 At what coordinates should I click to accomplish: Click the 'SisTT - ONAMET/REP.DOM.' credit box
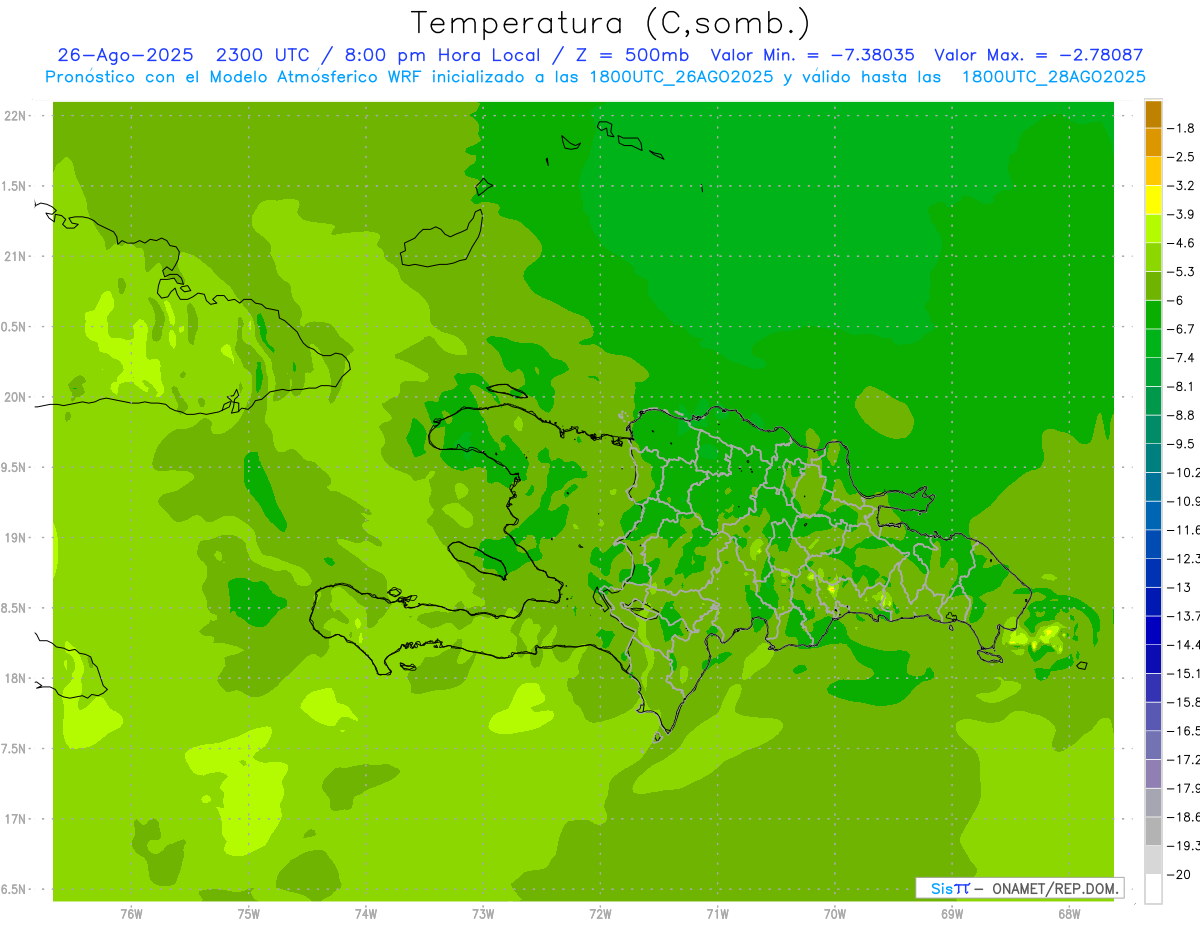(1019, 888)
